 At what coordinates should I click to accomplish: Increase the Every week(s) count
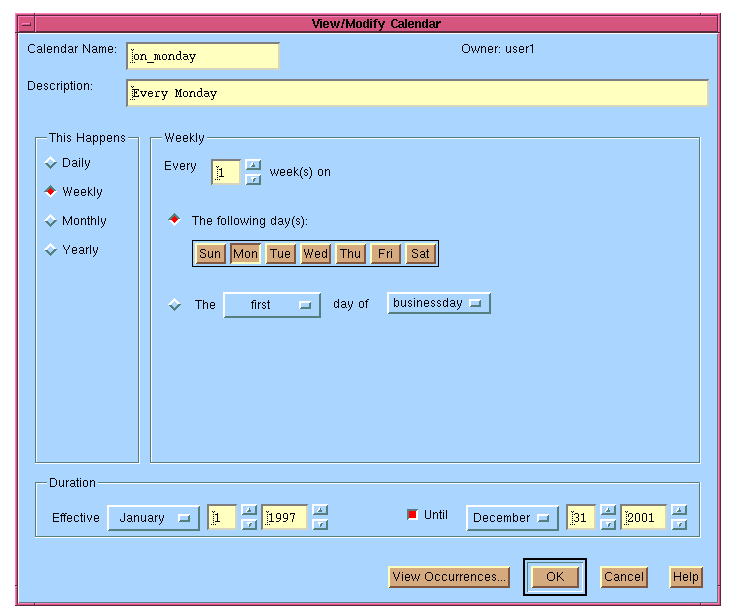click(253, 165)
